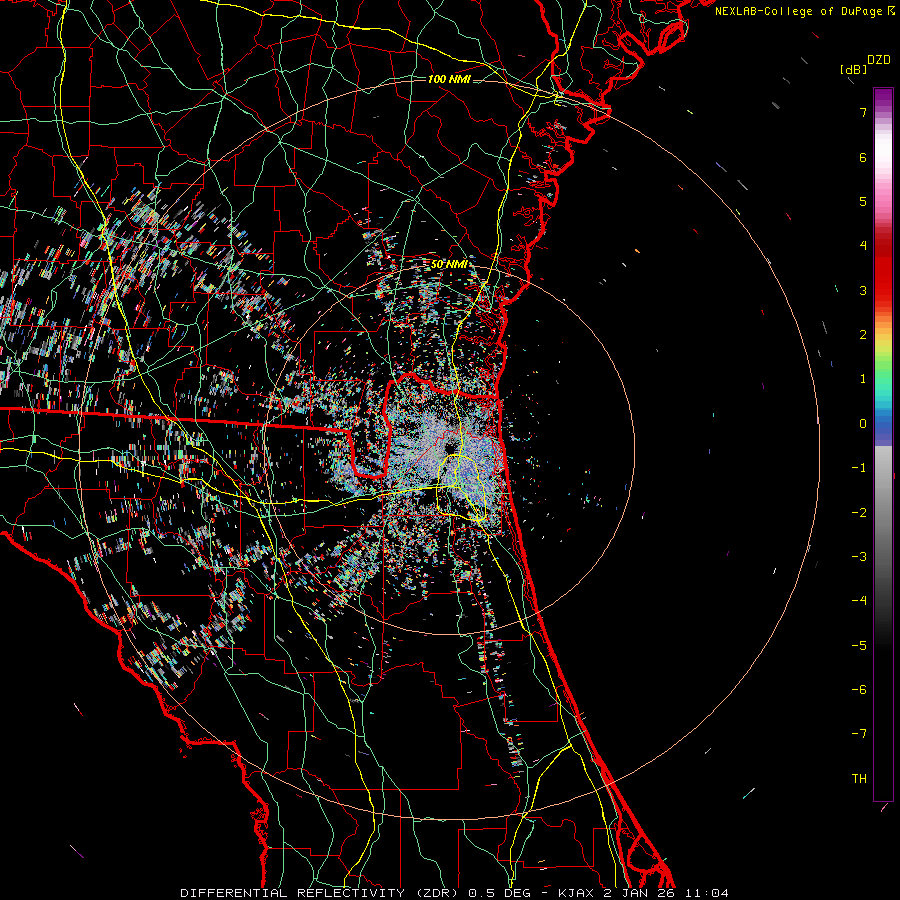The height and width of the screenshot is (900, 900).
Task: Click the -7 value on the color scale
Action: click(859, 734)
